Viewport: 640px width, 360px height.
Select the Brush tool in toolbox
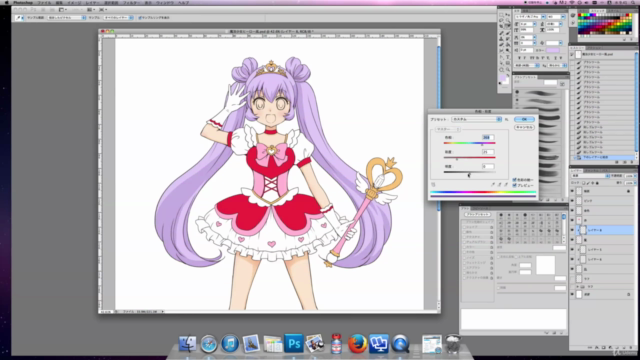[x=507, y=33]
